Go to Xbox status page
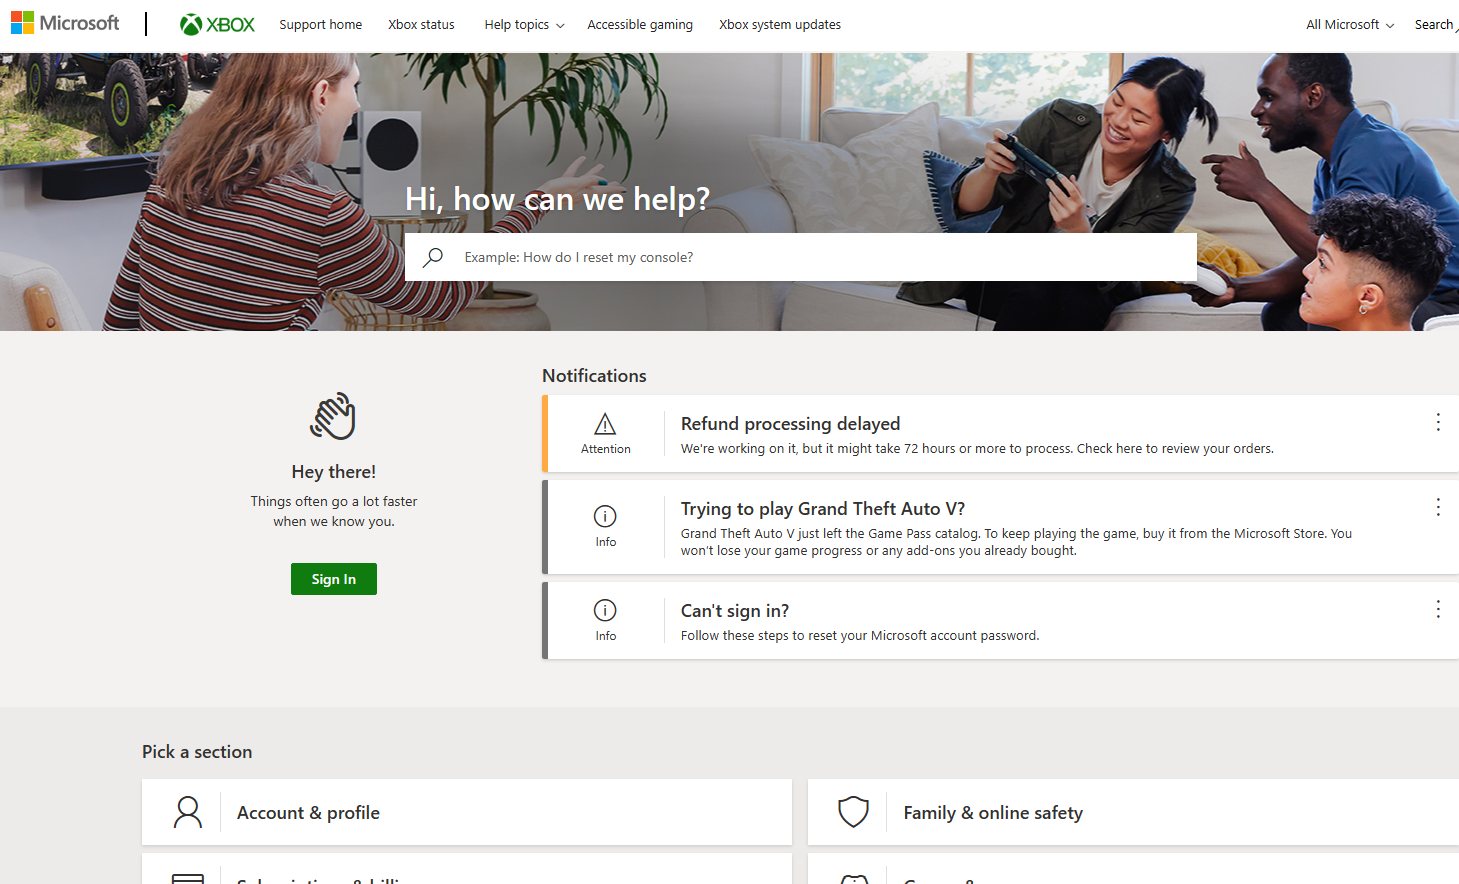 421,24
